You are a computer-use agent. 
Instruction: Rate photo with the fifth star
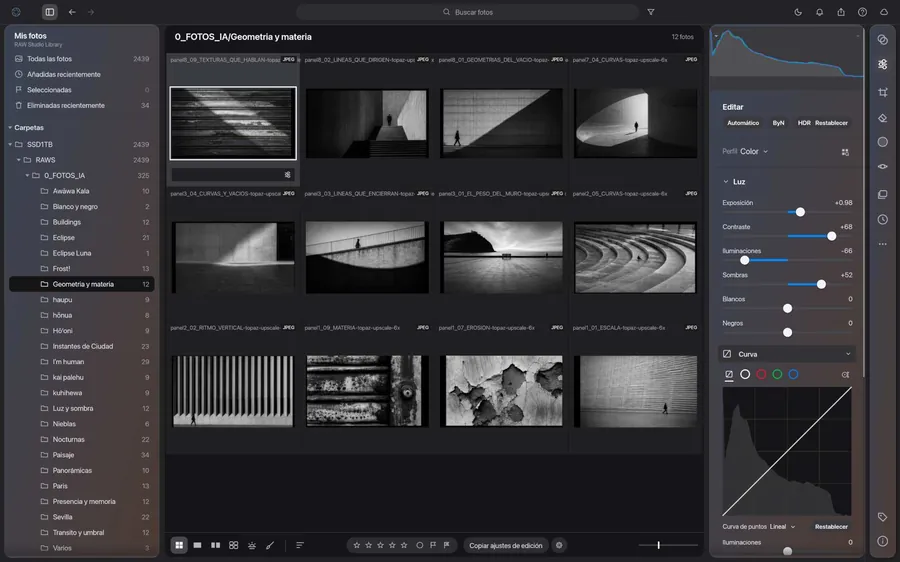[x=404, y=545]
